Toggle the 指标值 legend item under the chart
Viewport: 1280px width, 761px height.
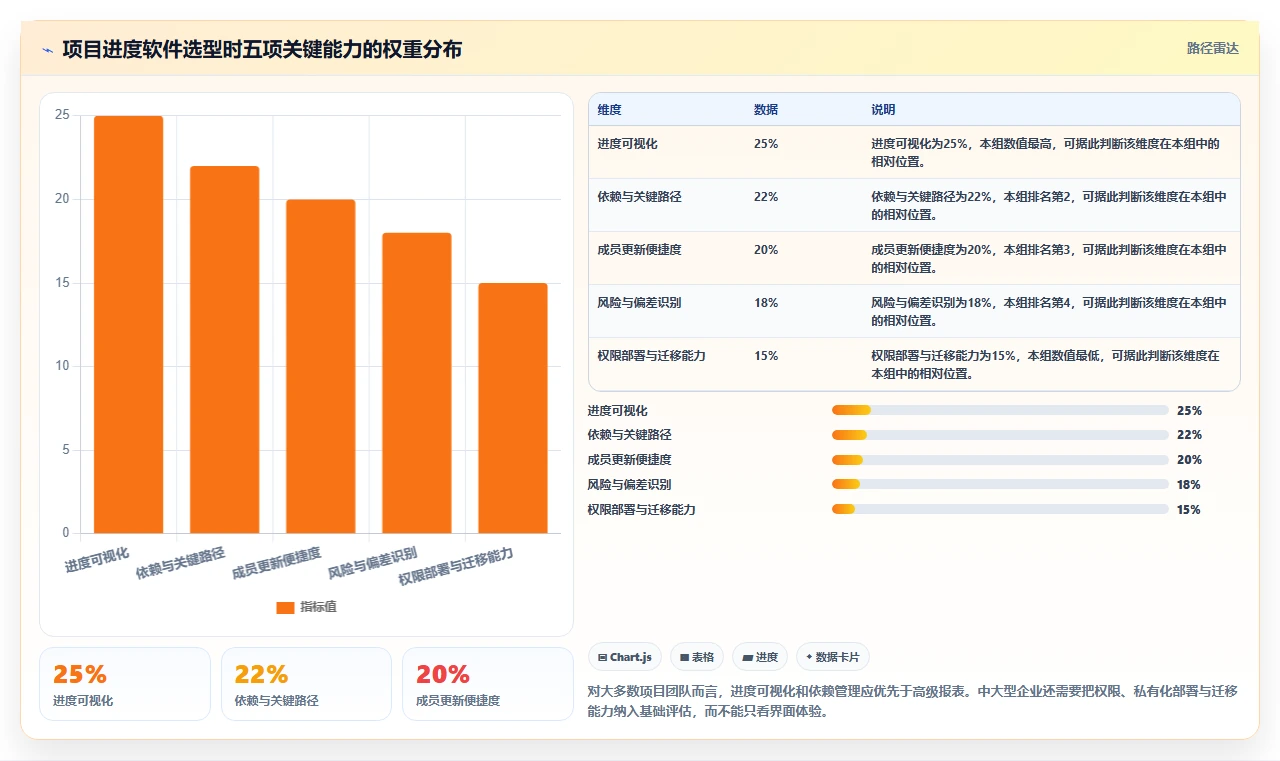pos(307,607)
